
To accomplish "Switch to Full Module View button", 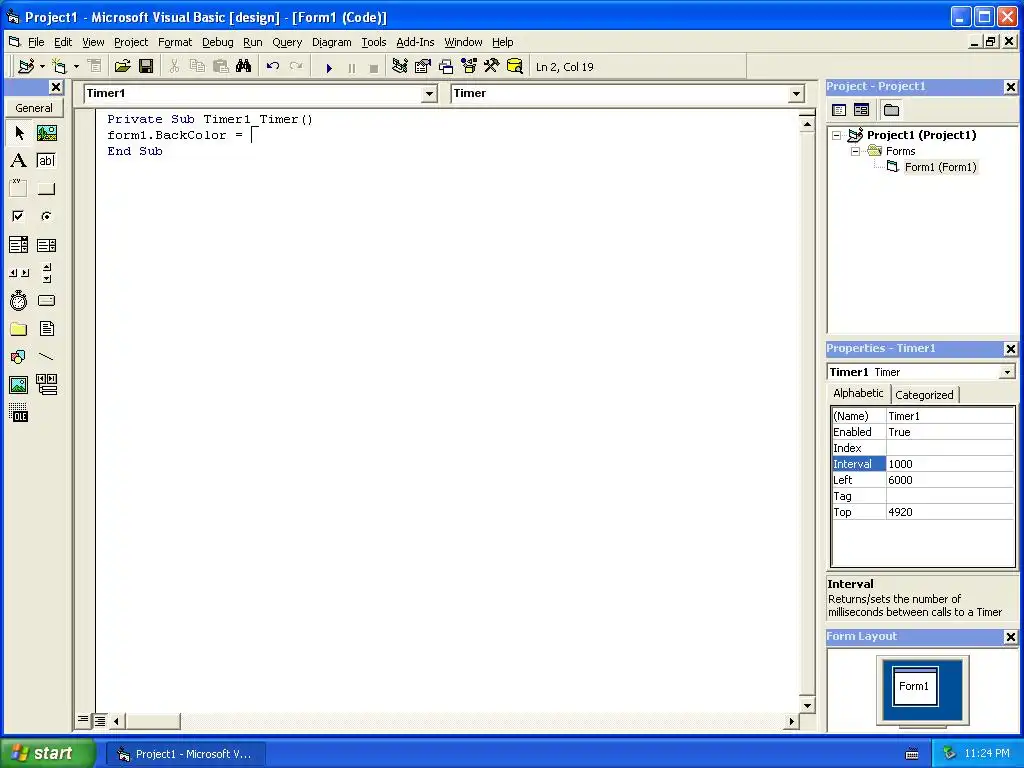I will [x=100, y=721].
